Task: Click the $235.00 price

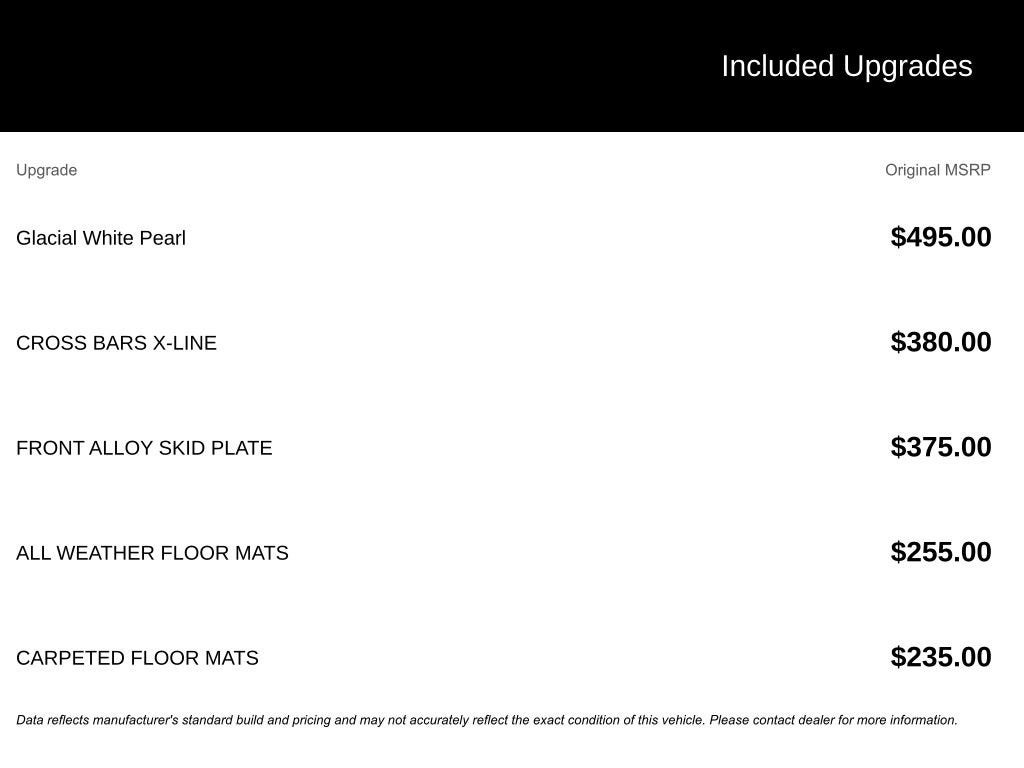Action: tap(940, 657)
